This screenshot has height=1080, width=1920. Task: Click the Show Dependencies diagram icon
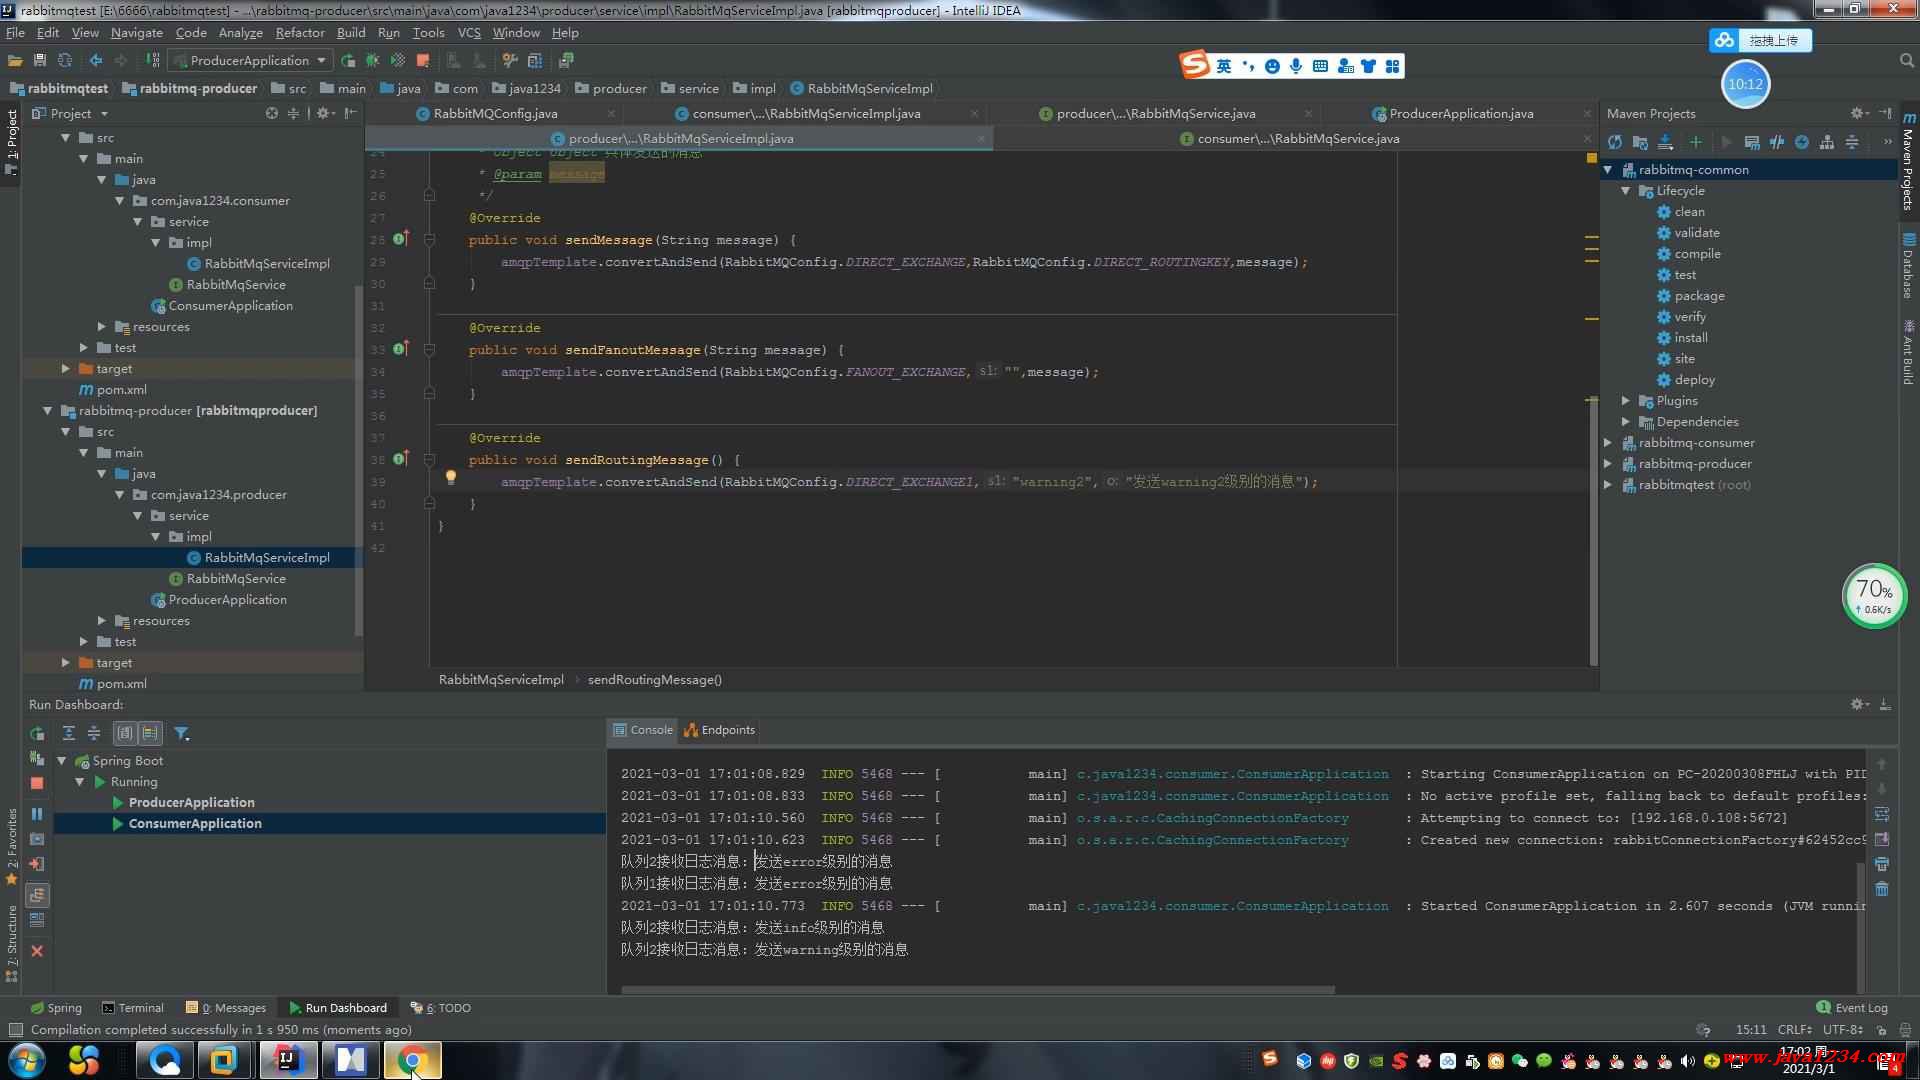(x=1827, y=142)
